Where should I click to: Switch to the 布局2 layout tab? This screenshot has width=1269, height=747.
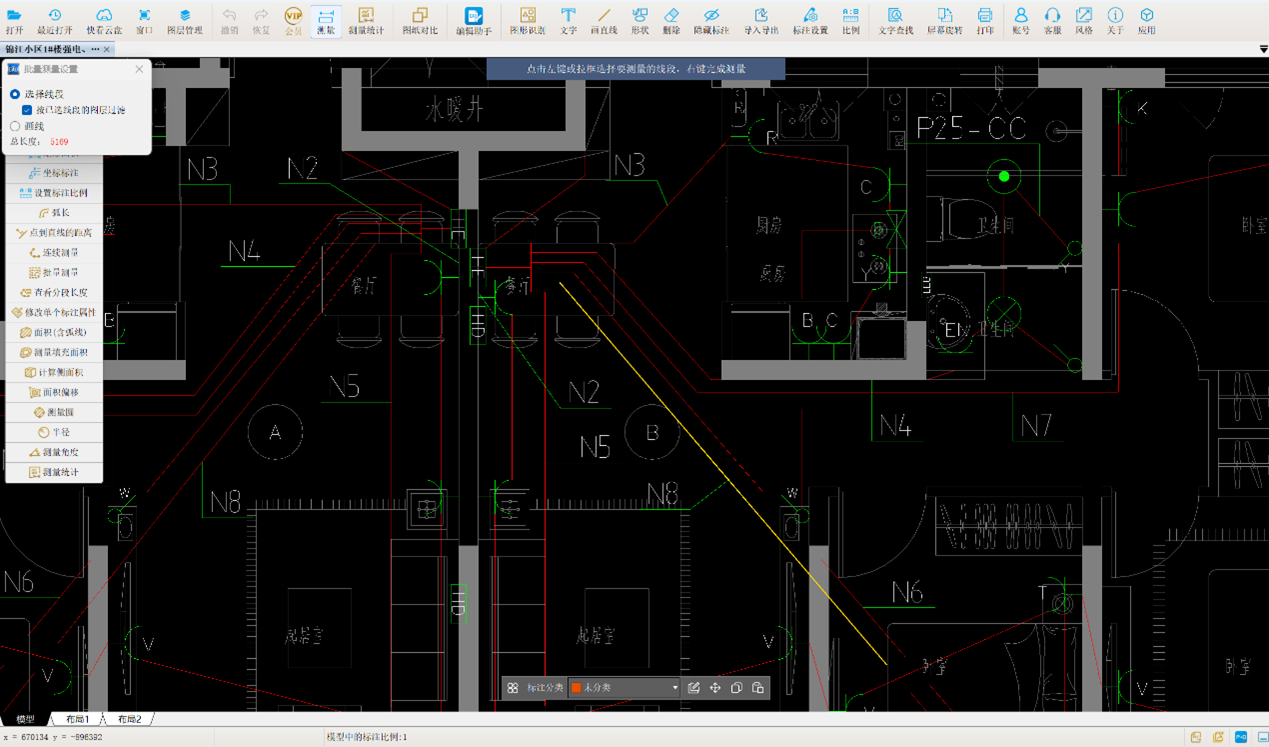coord(129,719)
